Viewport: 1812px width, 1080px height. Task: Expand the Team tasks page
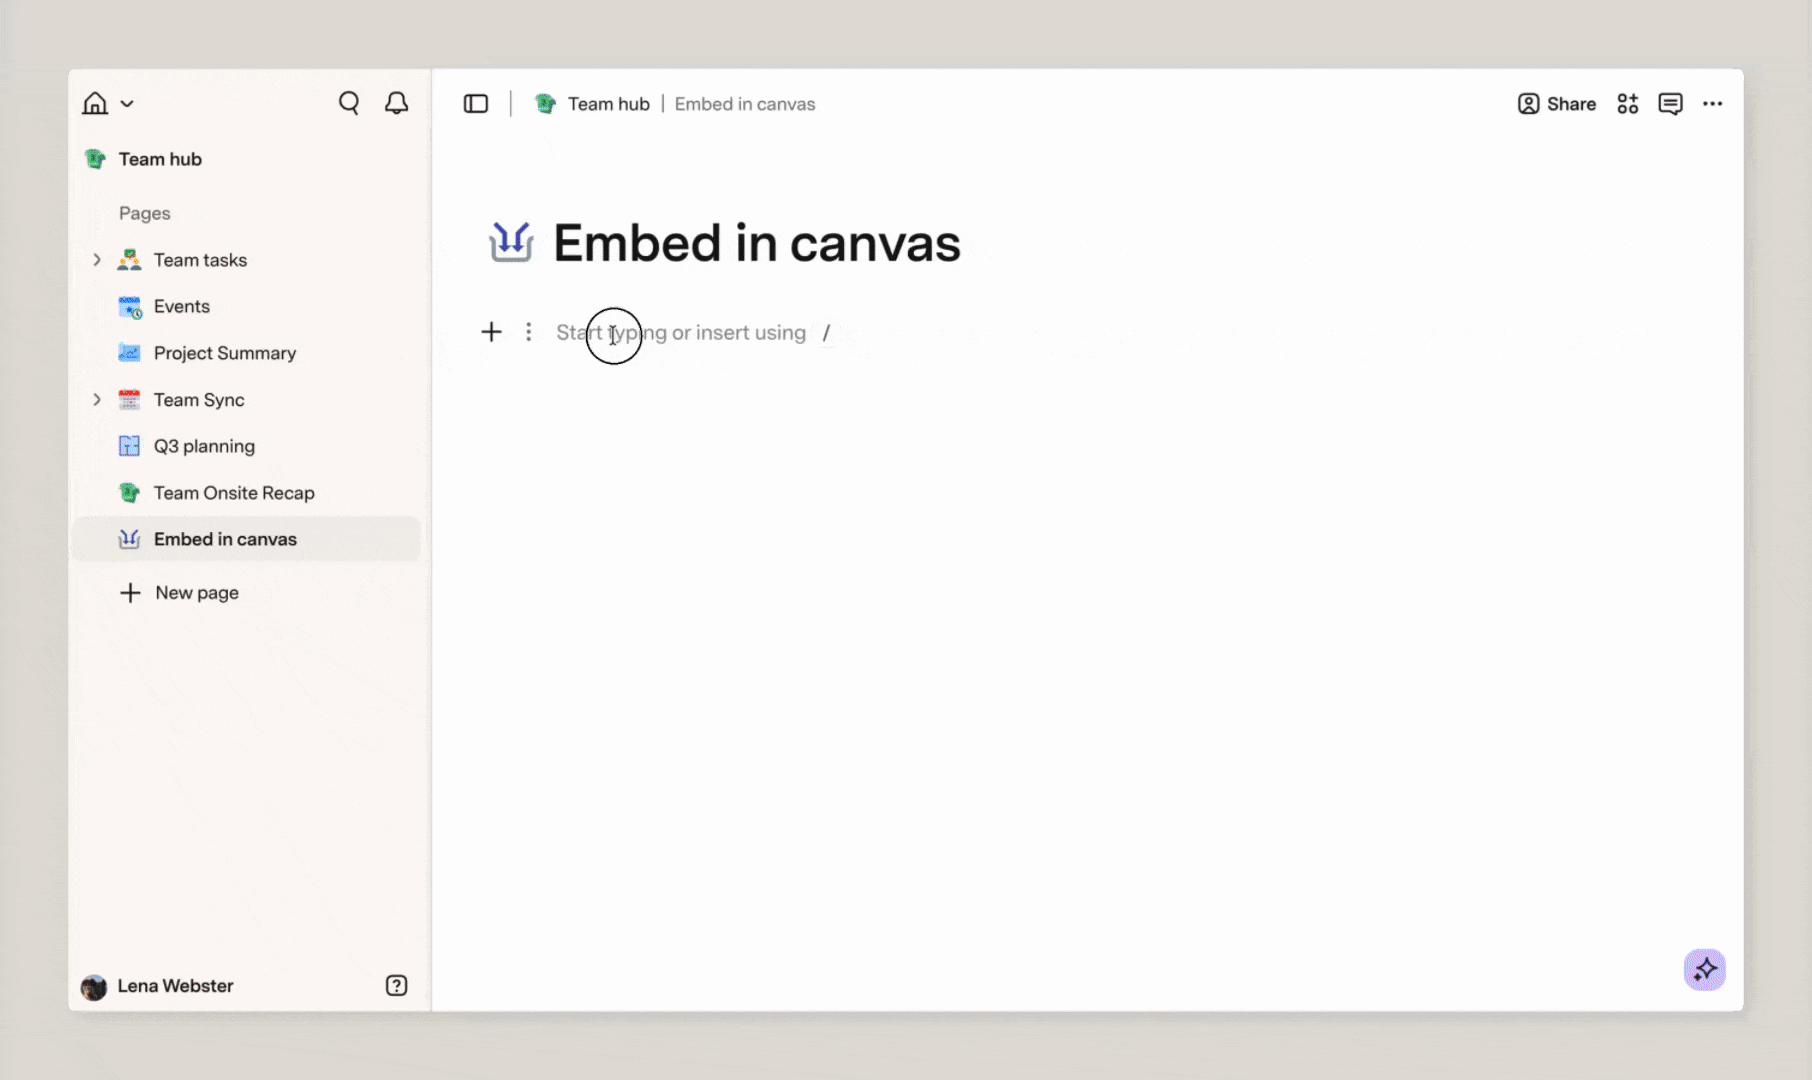coord(97,260)
